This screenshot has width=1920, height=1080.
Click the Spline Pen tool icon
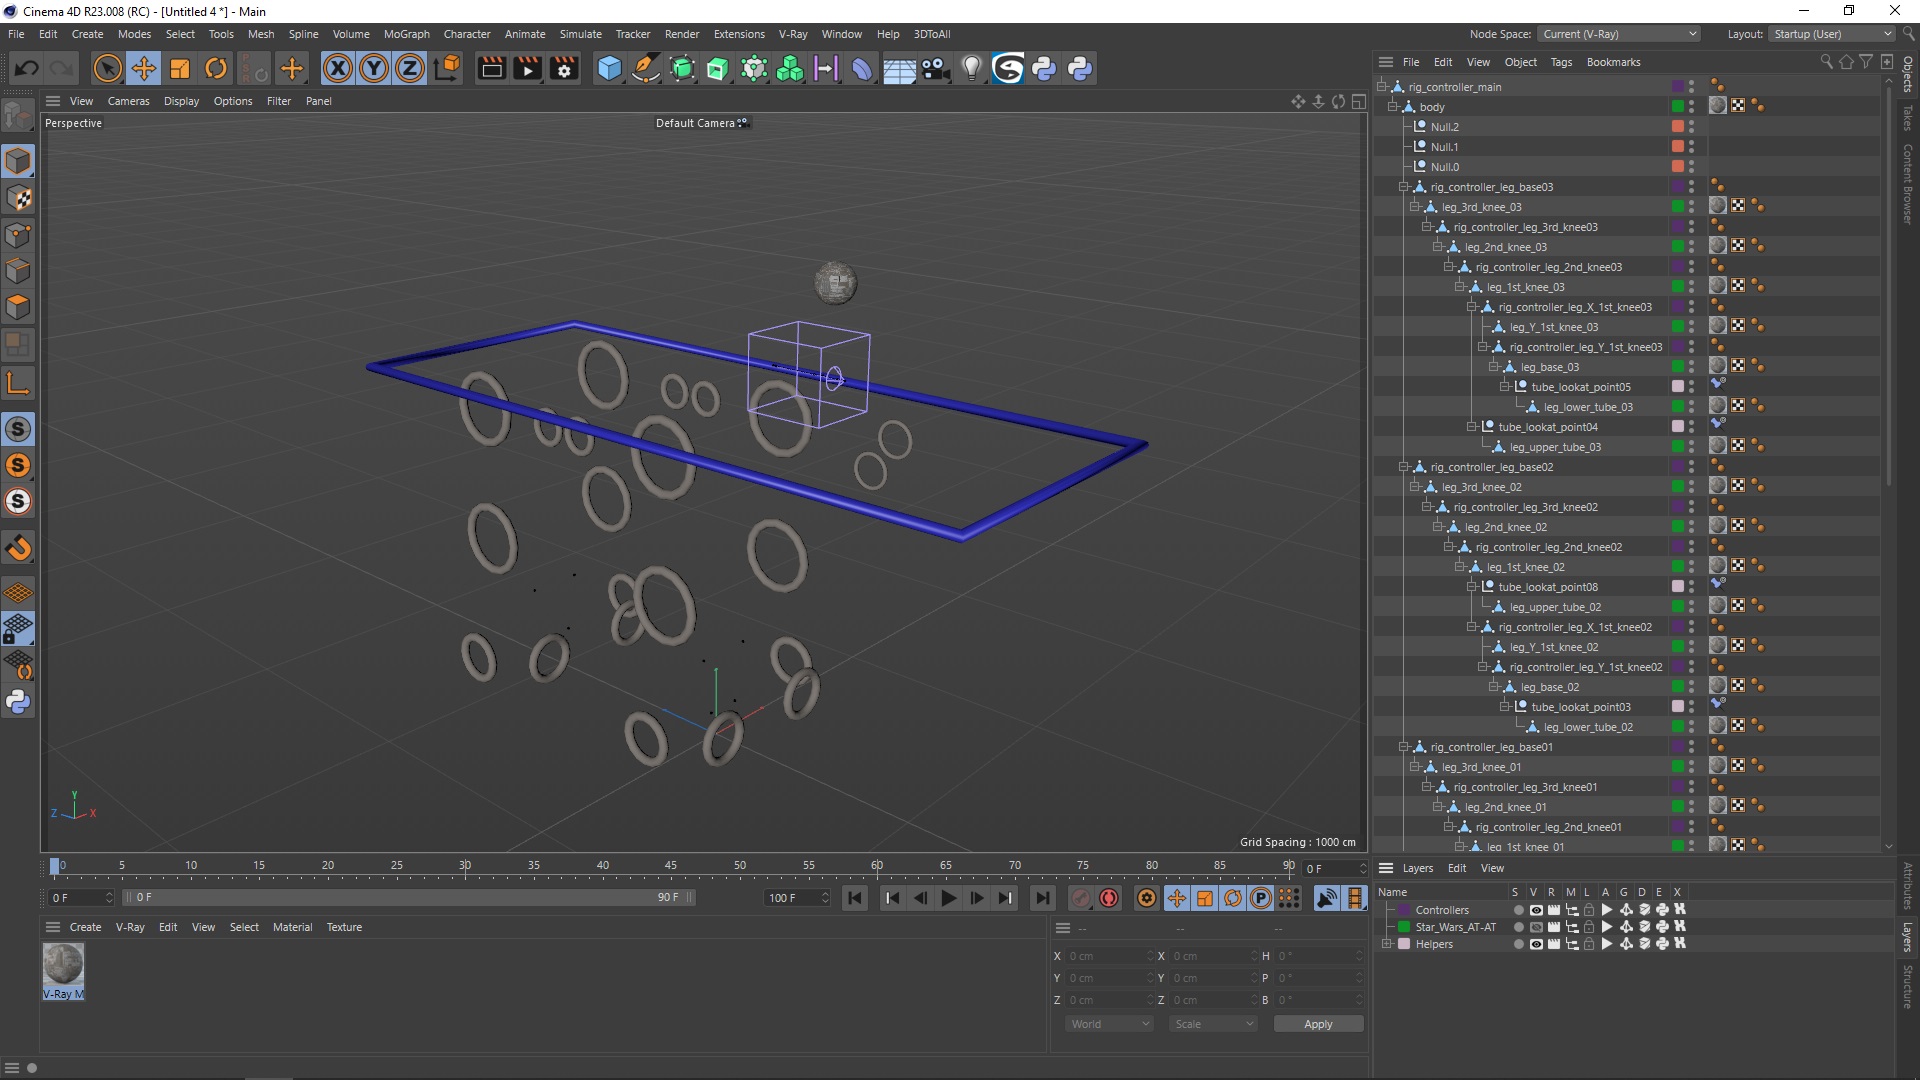coord(646,68)
